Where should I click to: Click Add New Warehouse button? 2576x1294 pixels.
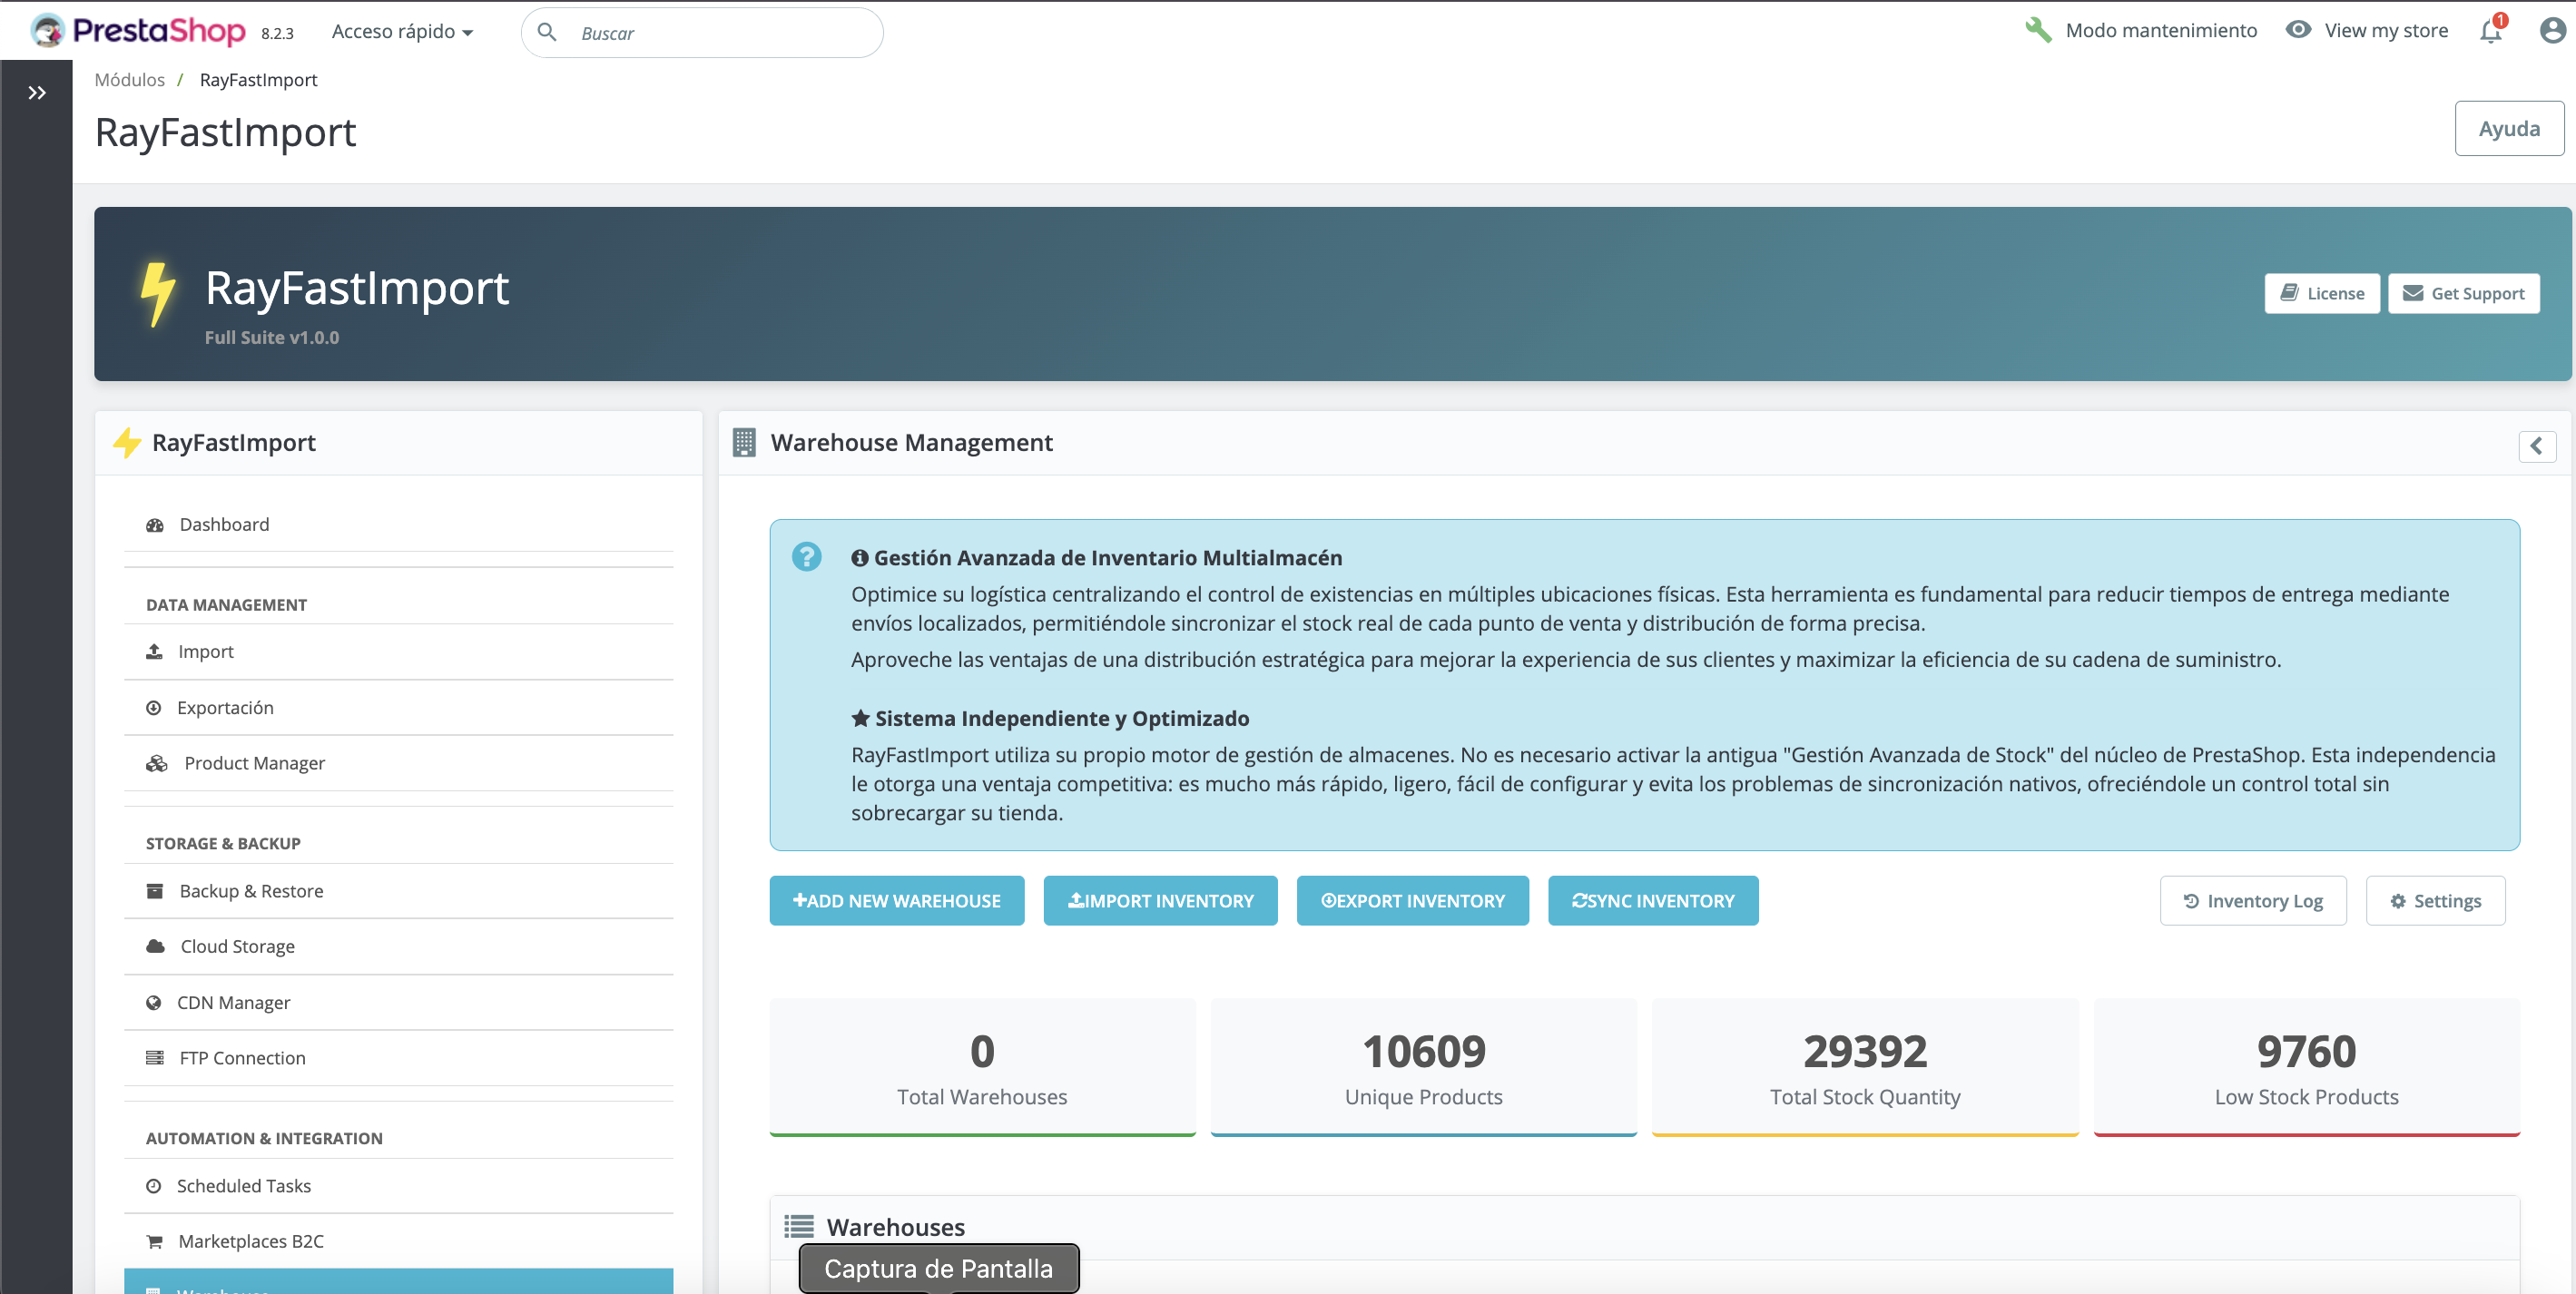(896, 900)
